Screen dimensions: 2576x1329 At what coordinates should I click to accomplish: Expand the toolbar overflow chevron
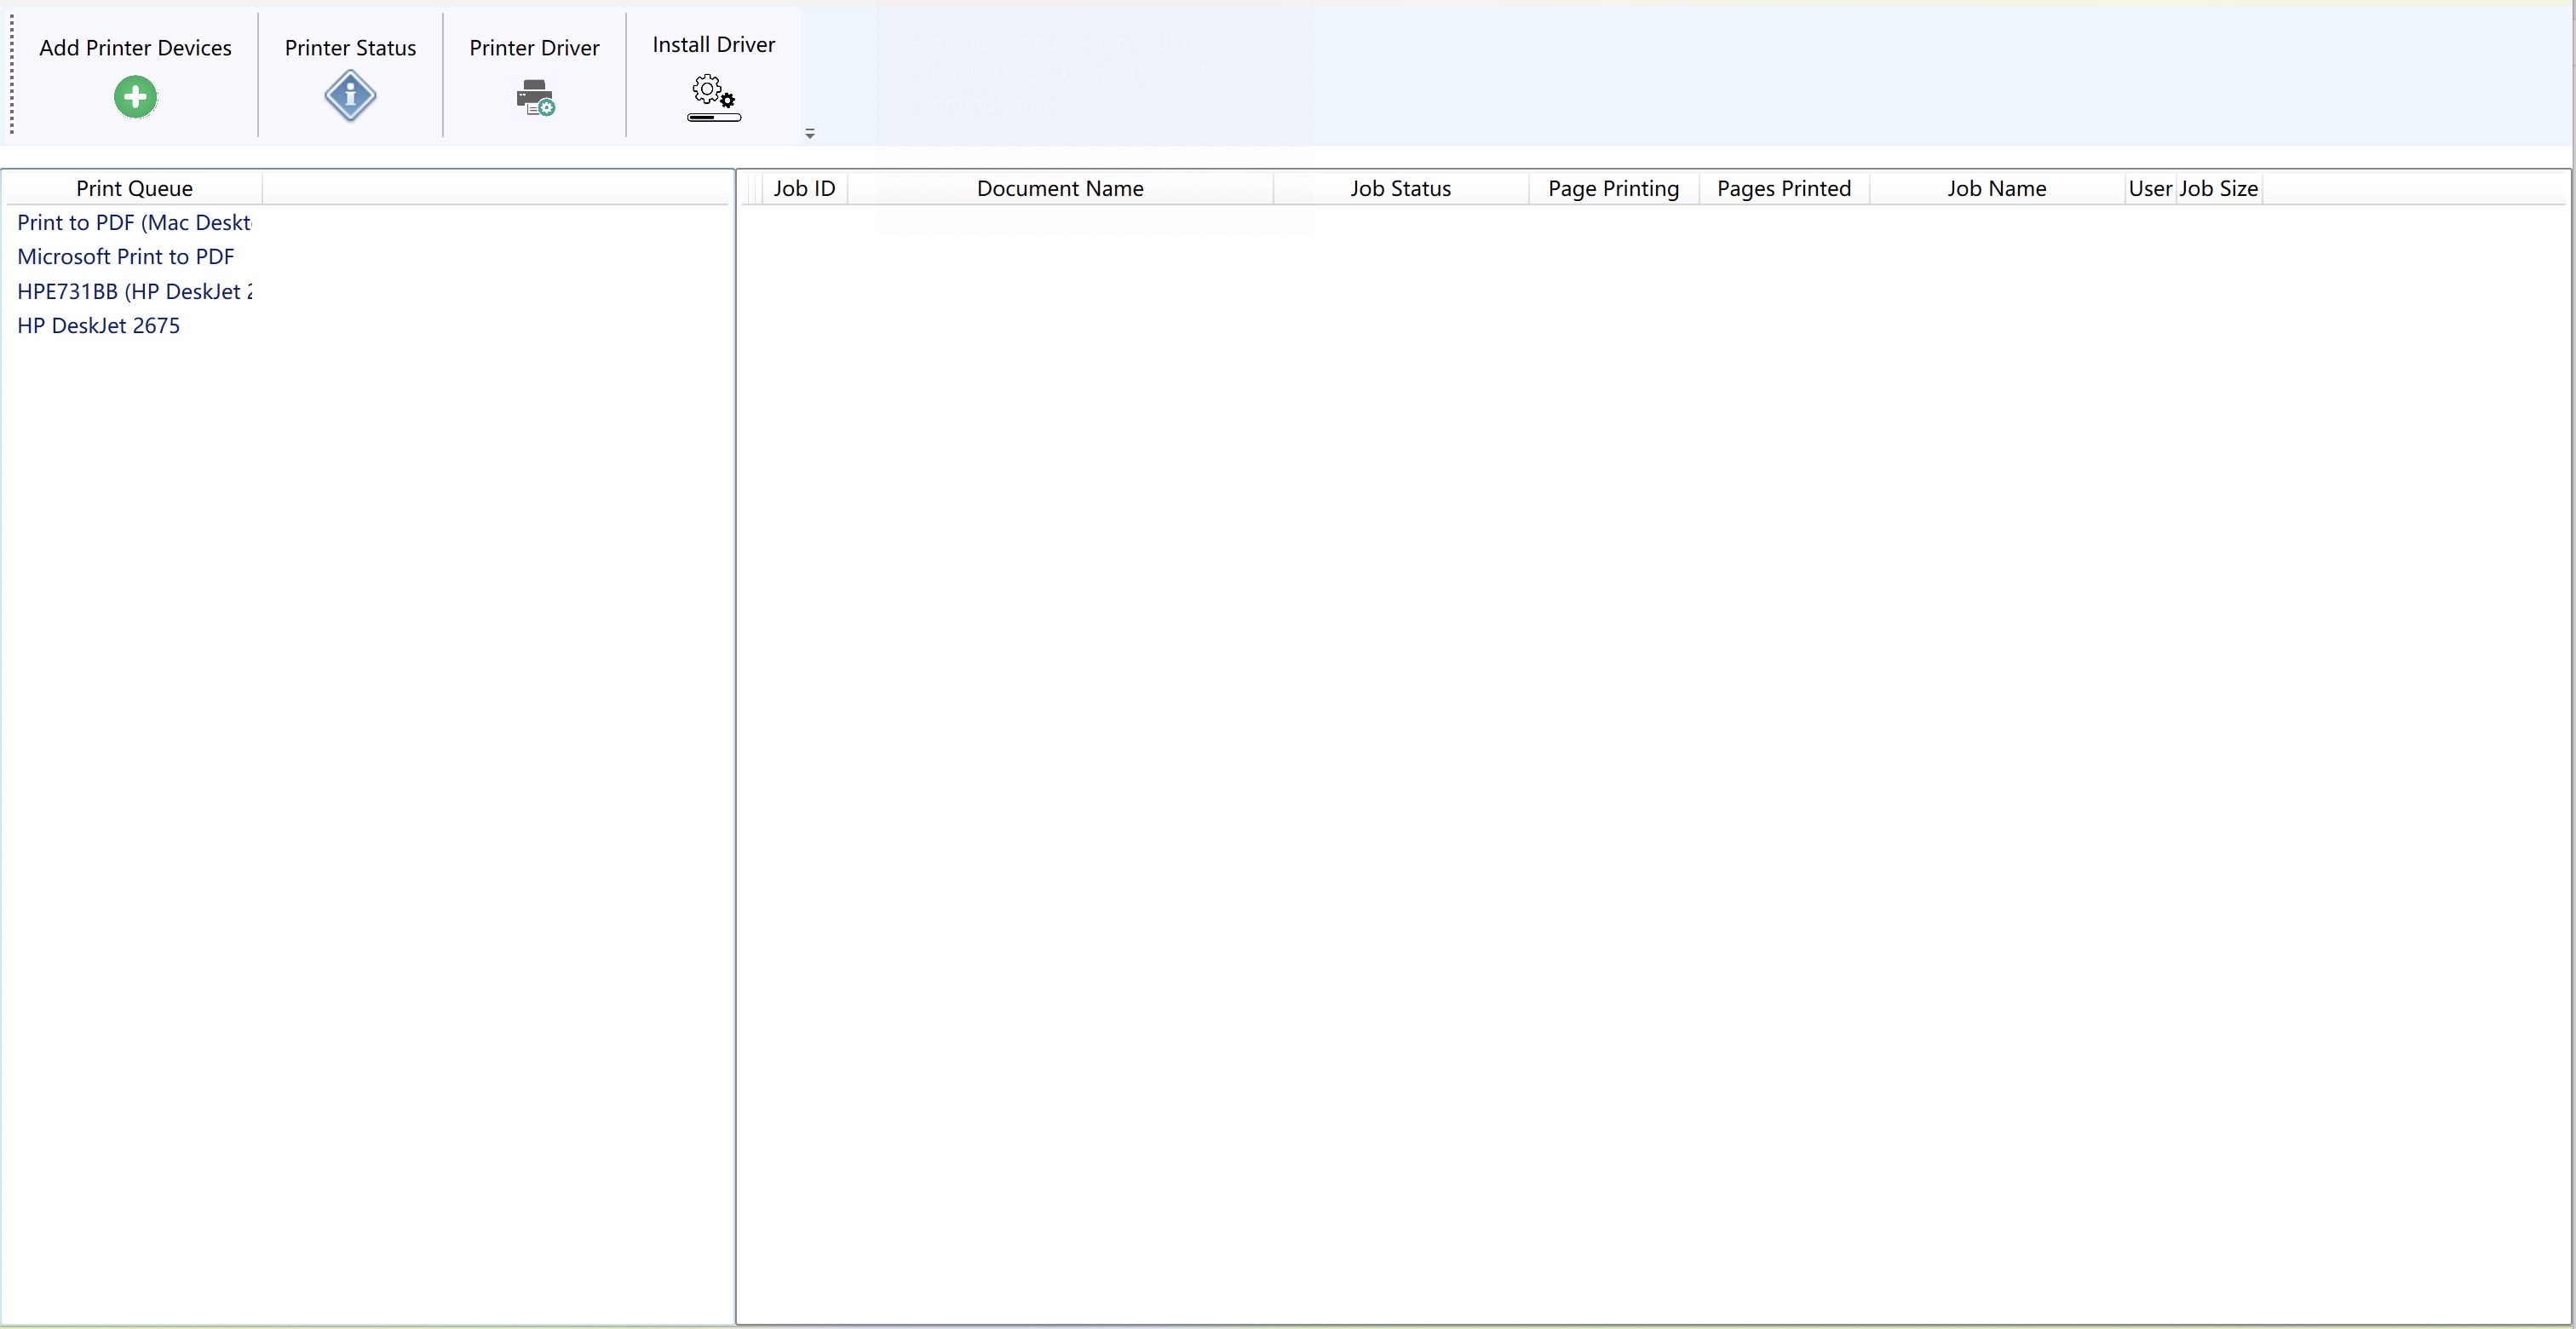810,133
